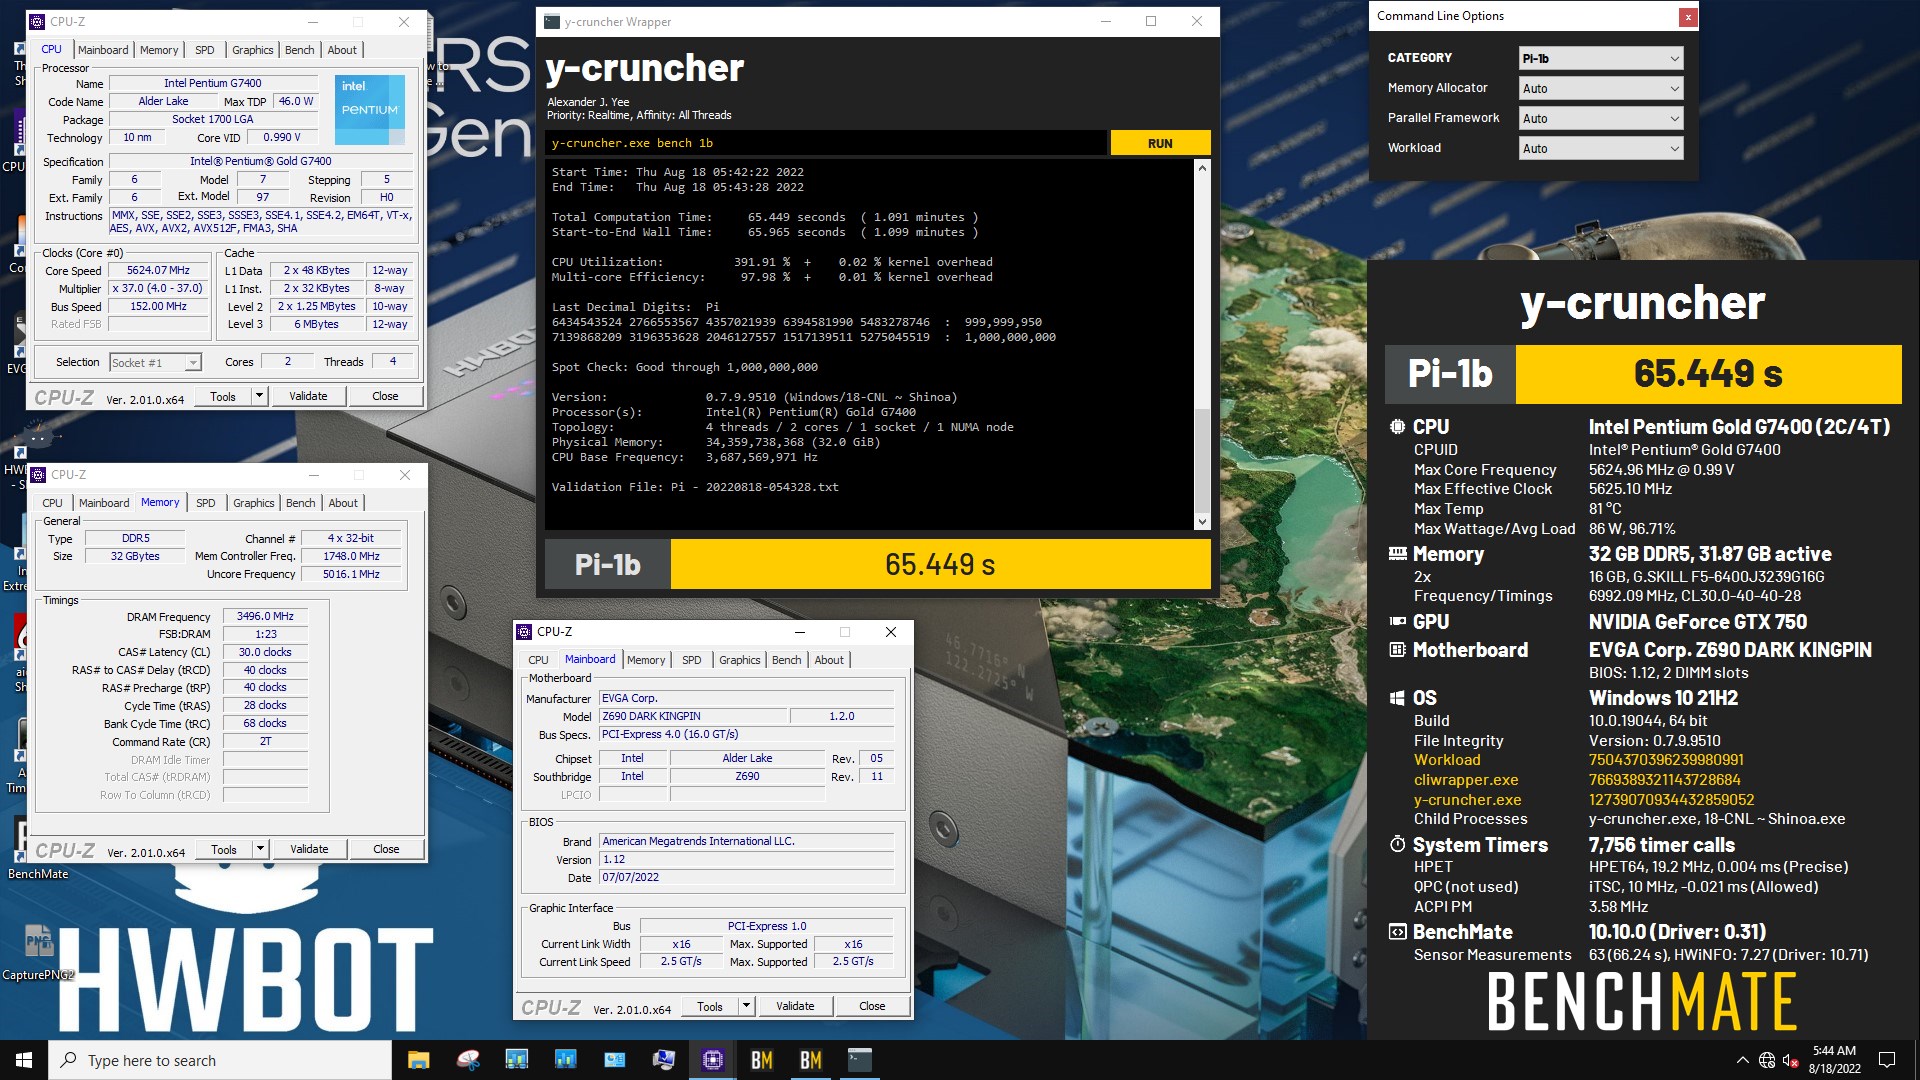Image resolution: width=1920 pixels, height=1080 pixels.
Task: Click the y-cruncher Wrapper title bar icon
Action: click(552, 22)
